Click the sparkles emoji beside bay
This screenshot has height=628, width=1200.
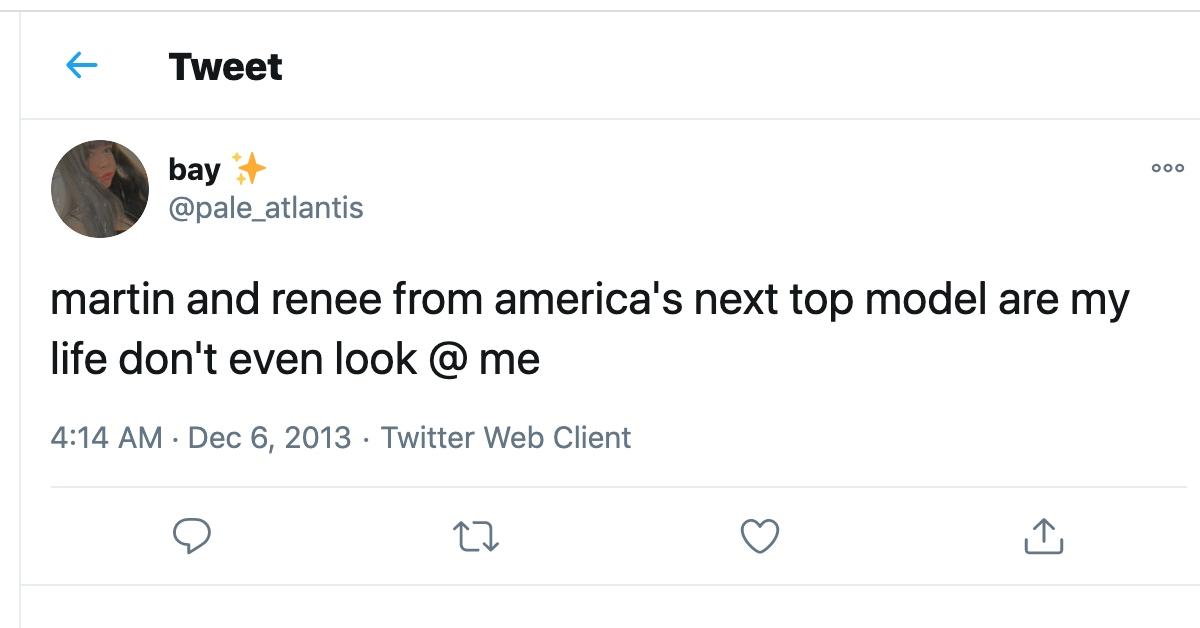pyautogui.click(x=249, y=169)
